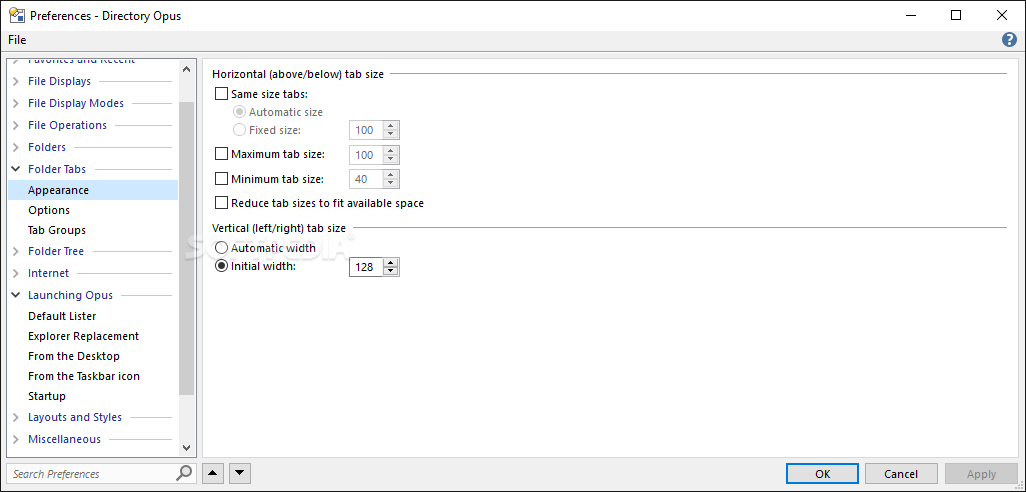The width and height of the screenshot is (1026, 492).
Task: Open the help question mark icon
Action: point(1009,40)
